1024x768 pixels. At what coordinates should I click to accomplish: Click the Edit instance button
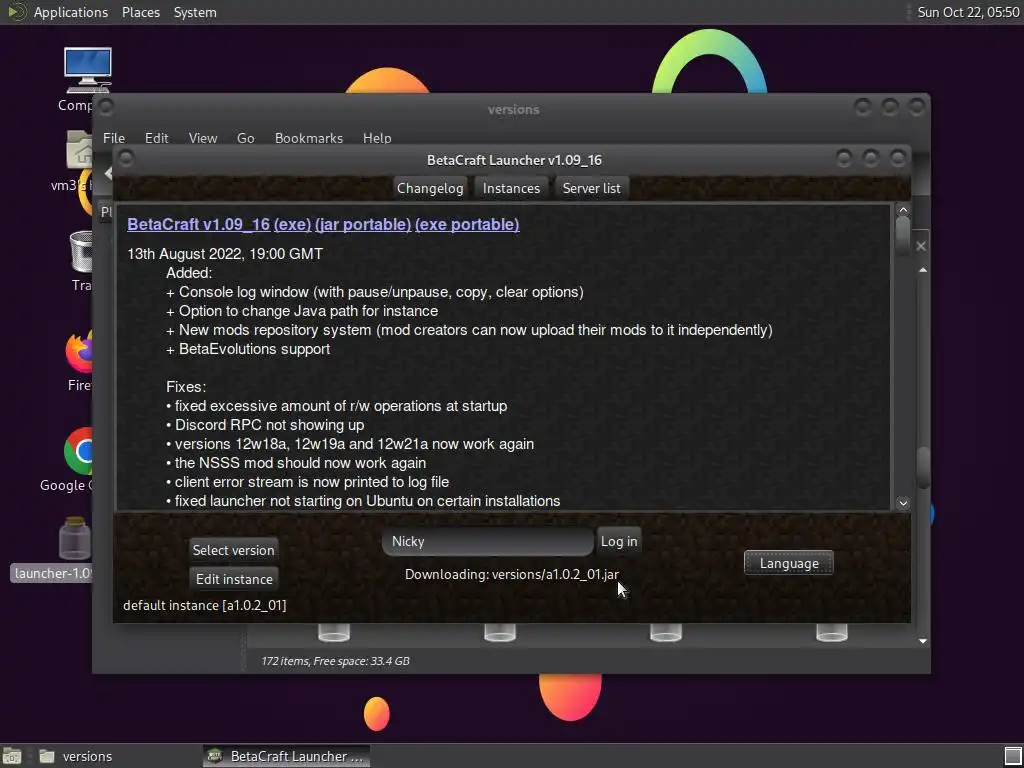(x=234, y=579)
